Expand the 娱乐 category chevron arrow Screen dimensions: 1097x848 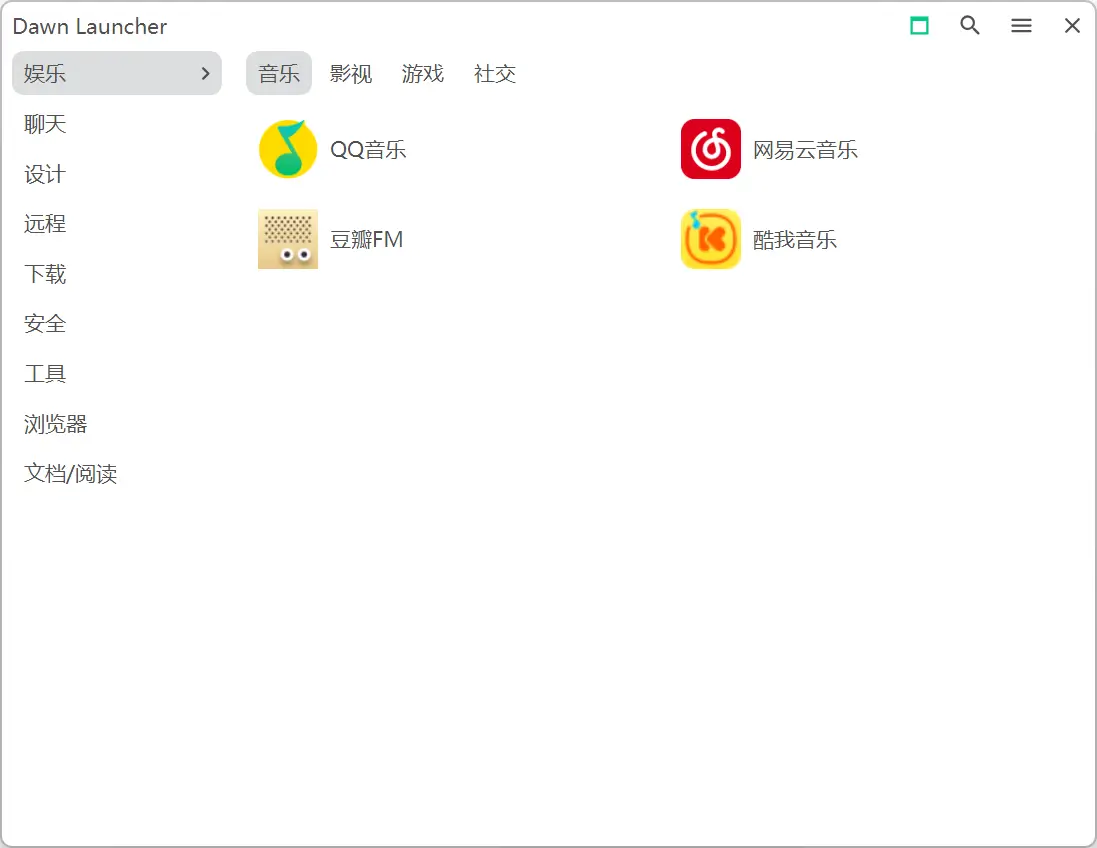click(205, 73)
